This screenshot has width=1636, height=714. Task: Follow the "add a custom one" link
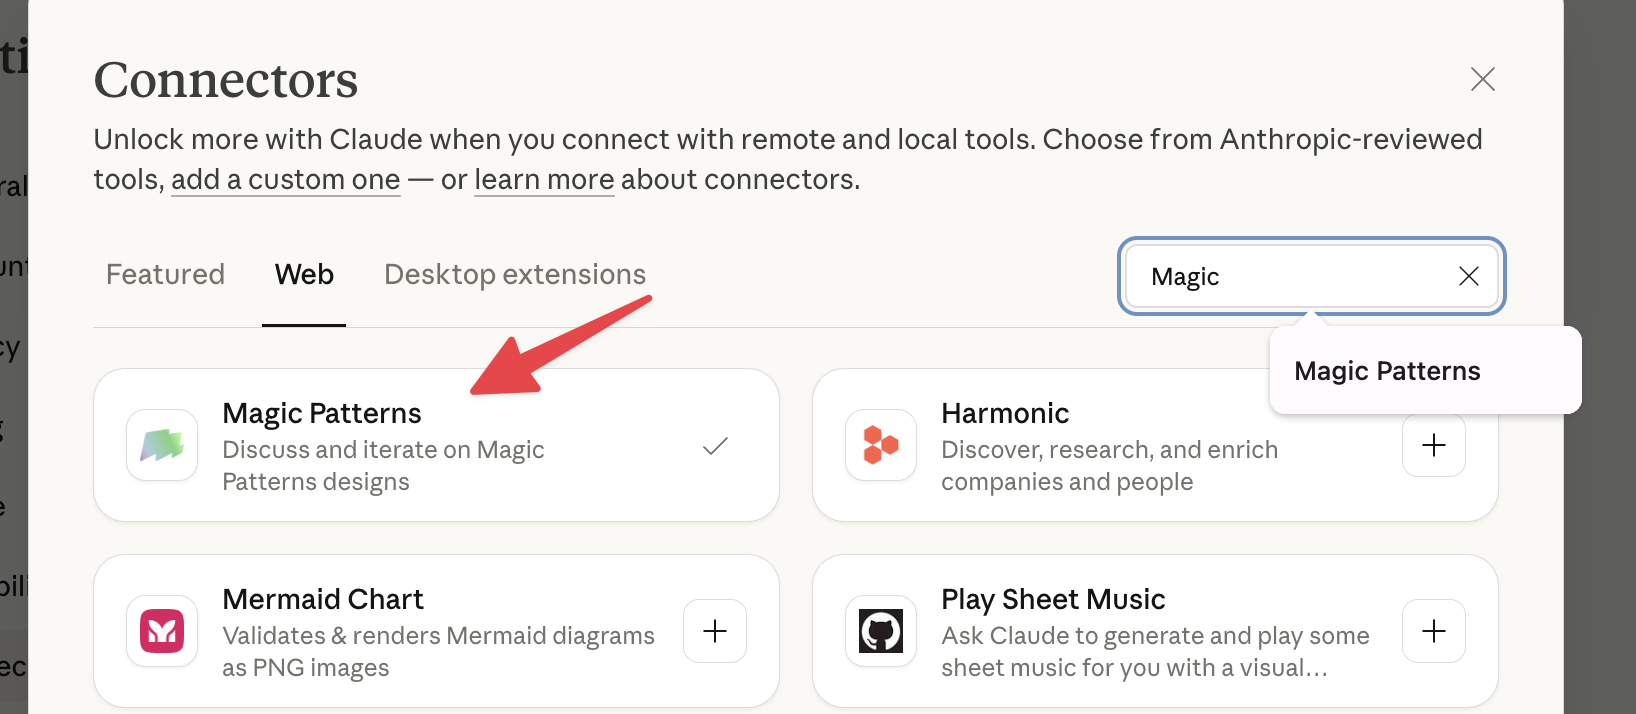[x=285, y=180]
